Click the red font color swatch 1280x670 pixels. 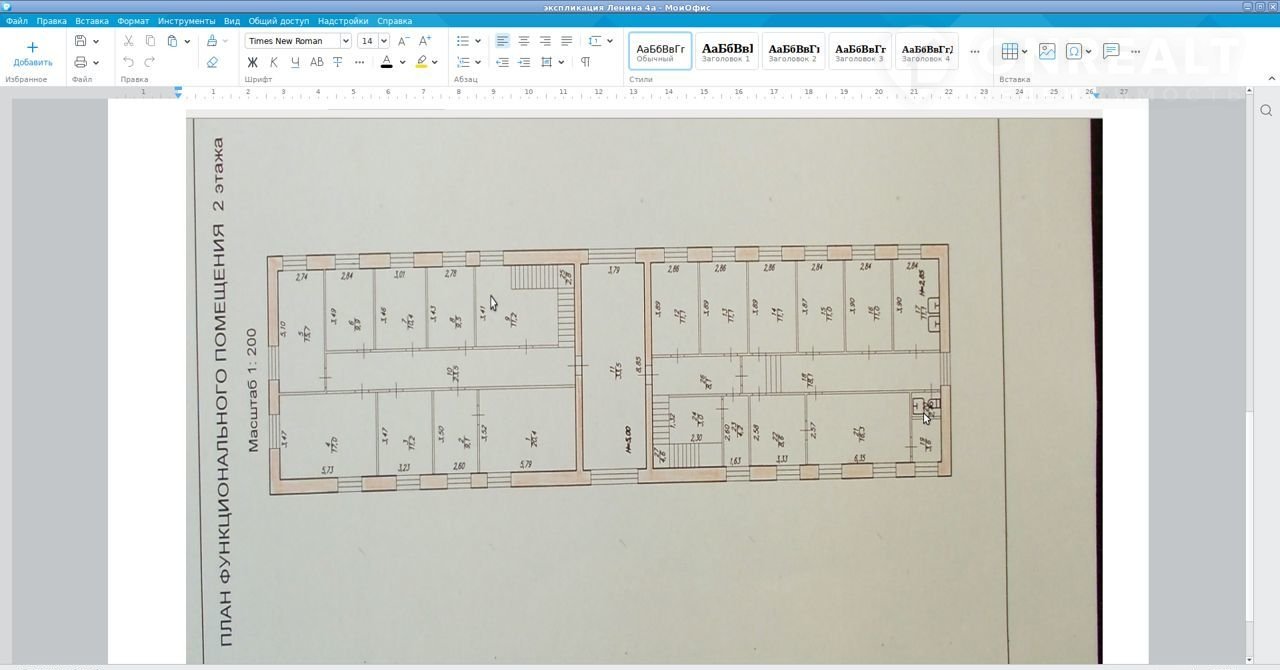[387, 62]
